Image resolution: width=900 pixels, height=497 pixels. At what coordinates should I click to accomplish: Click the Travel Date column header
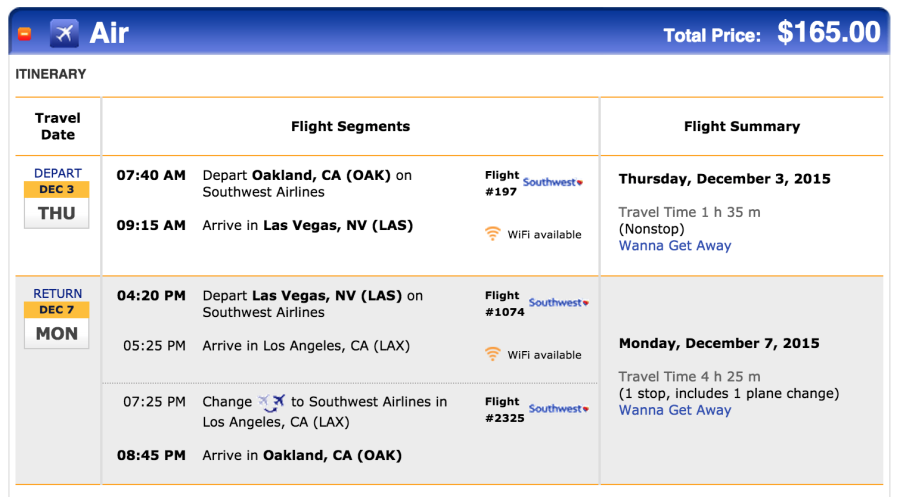(x=57, y=126)
